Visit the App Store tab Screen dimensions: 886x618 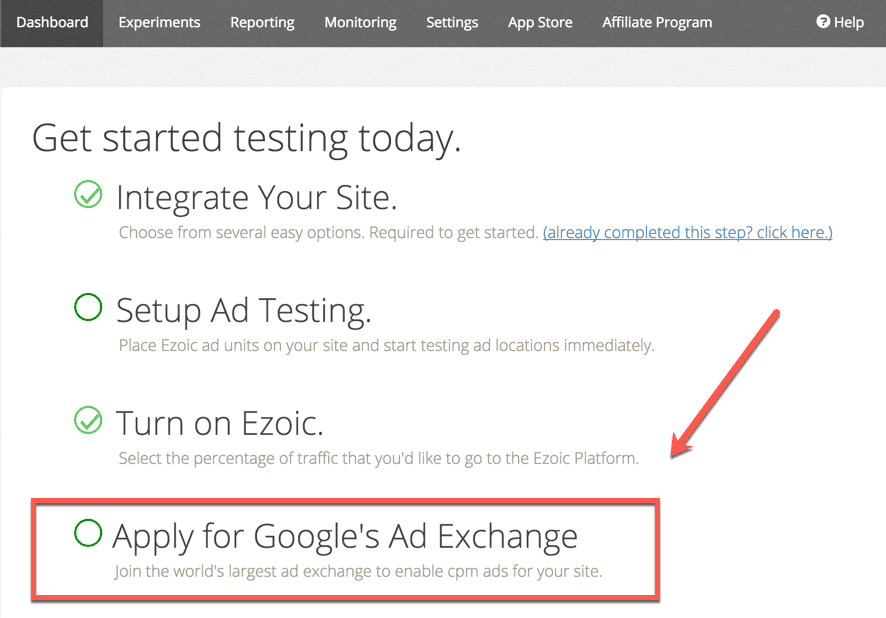(540, 22)
